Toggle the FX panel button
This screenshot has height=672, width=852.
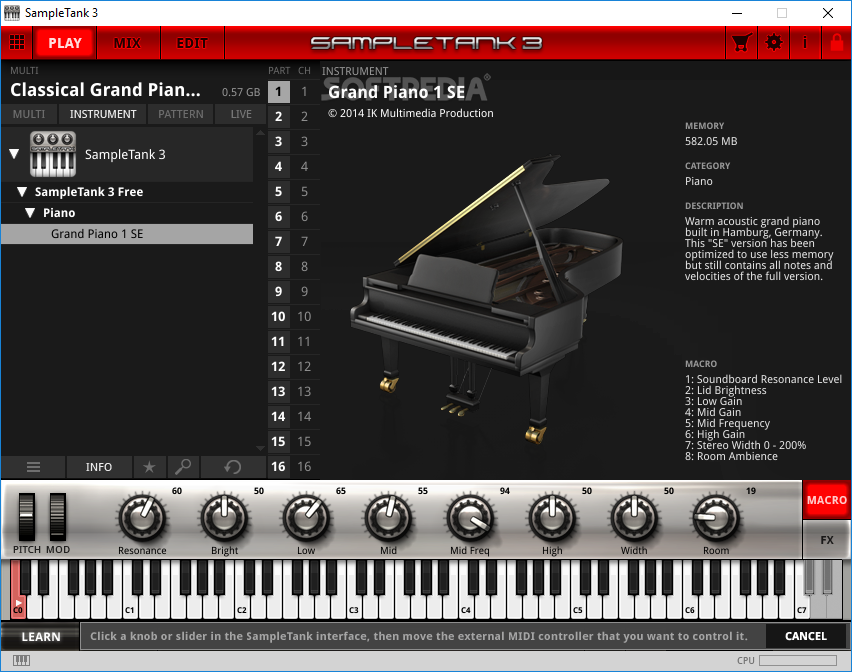tap(826, 540)
